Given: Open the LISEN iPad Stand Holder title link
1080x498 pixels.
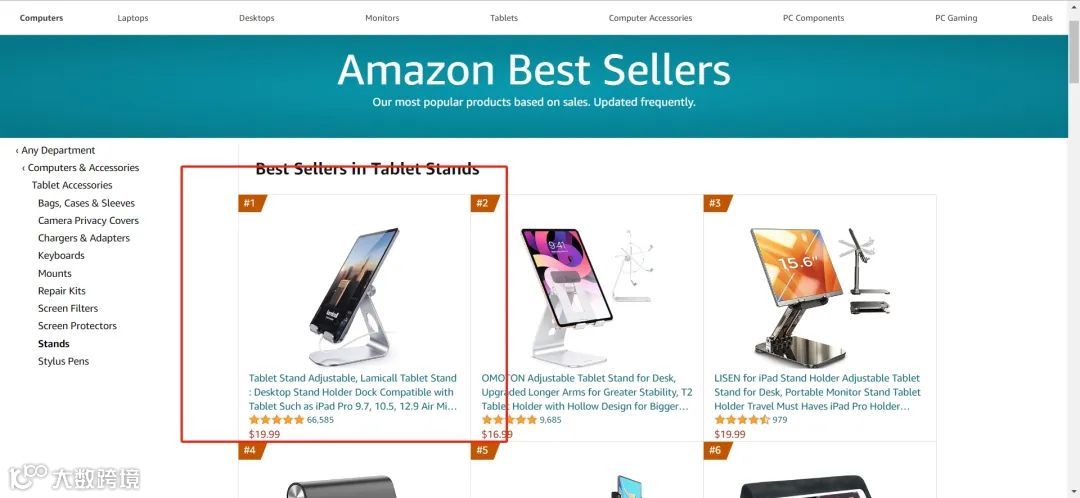Looking at the screenshot, I should (x=818, y=392).
